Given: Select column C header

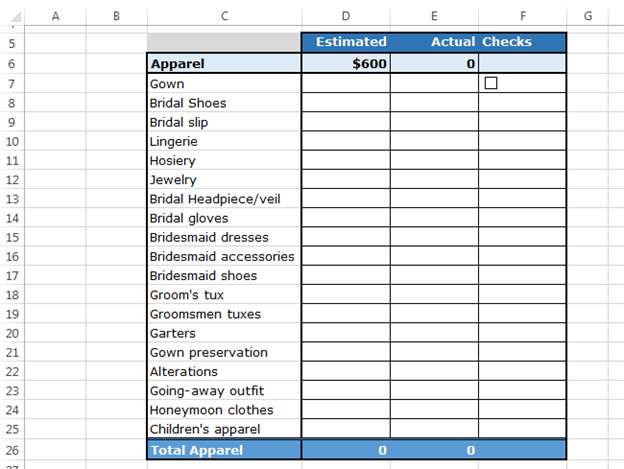Looking at the screenshot, I should coord(224,16).
